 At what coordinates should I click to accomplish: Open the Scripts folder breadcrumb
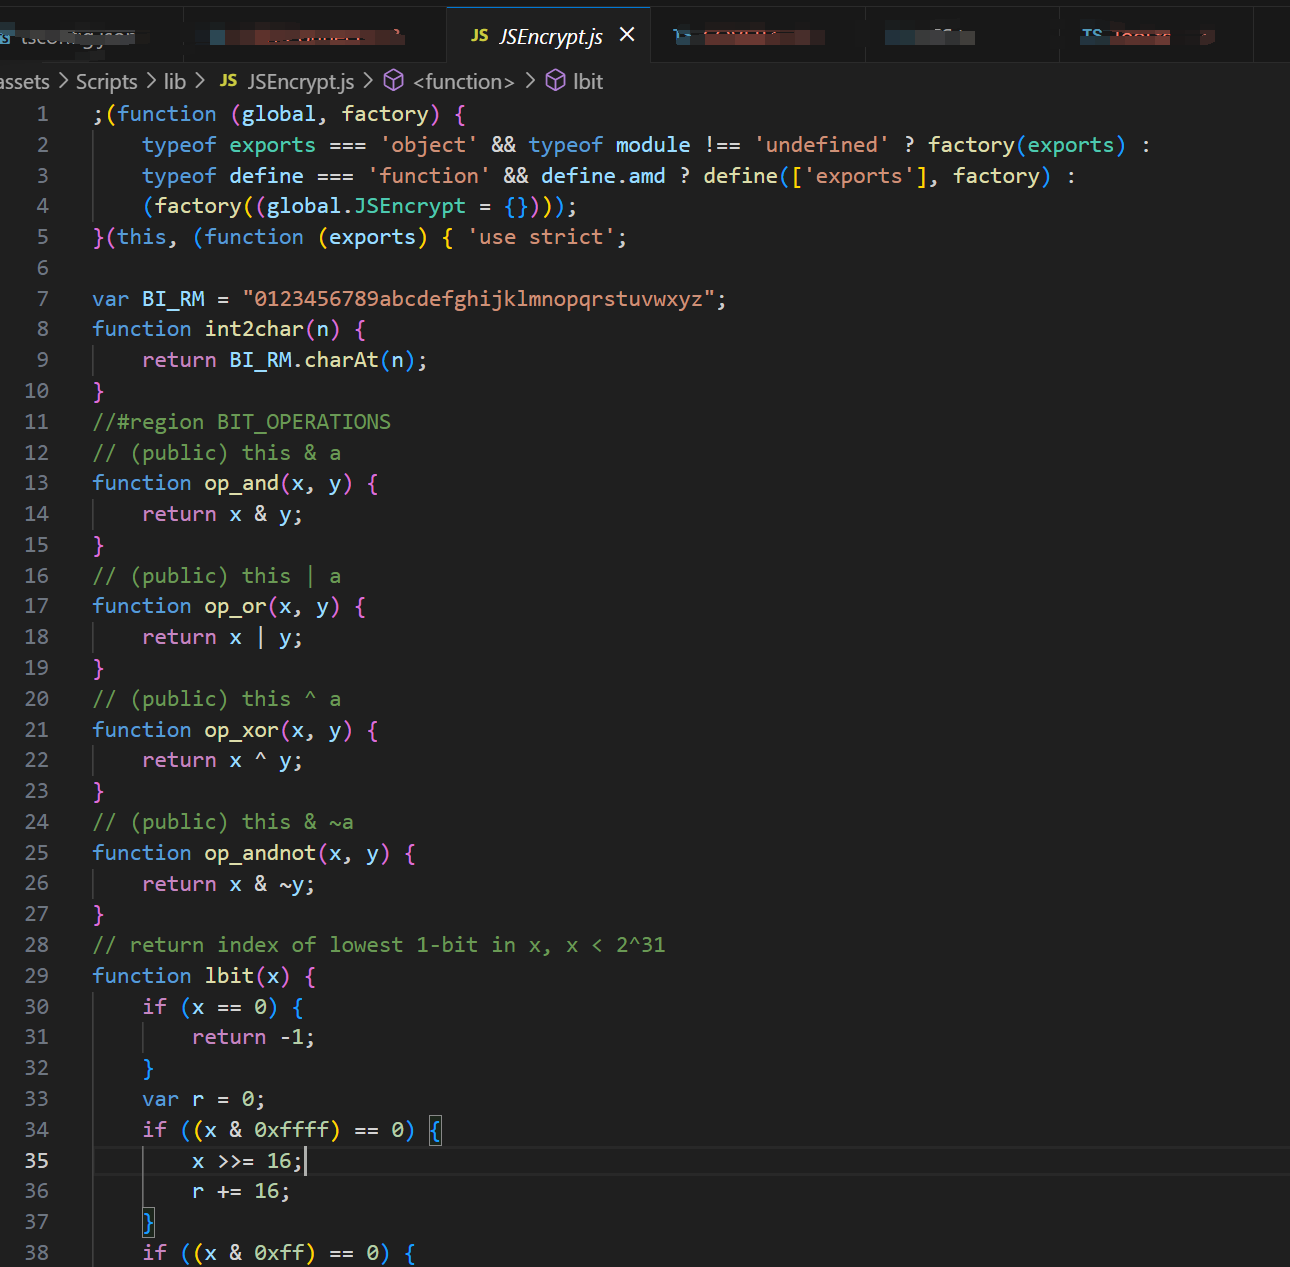coord(106,82)
